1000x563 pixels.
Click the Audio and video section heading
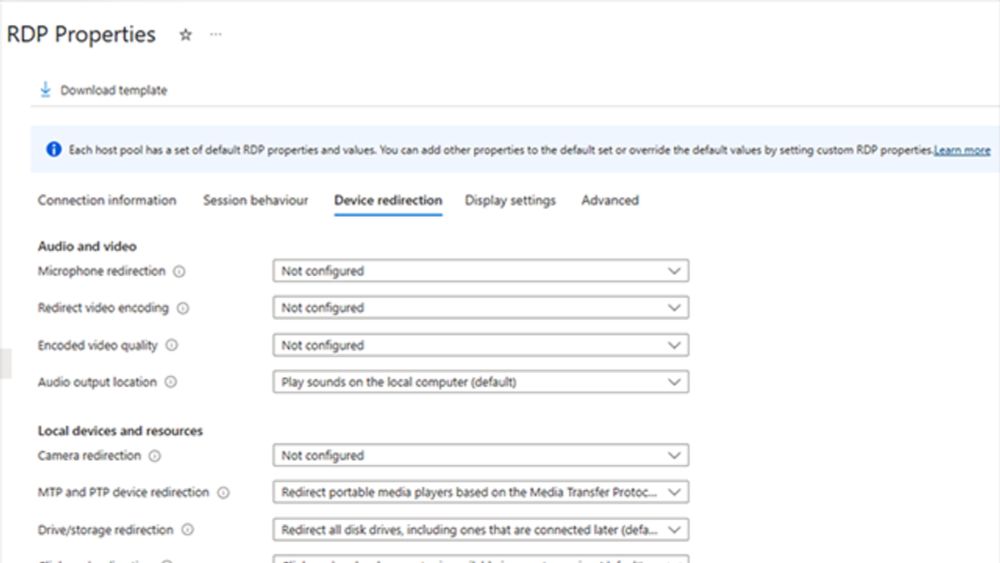pyautogui.click(x=87, y=246)
